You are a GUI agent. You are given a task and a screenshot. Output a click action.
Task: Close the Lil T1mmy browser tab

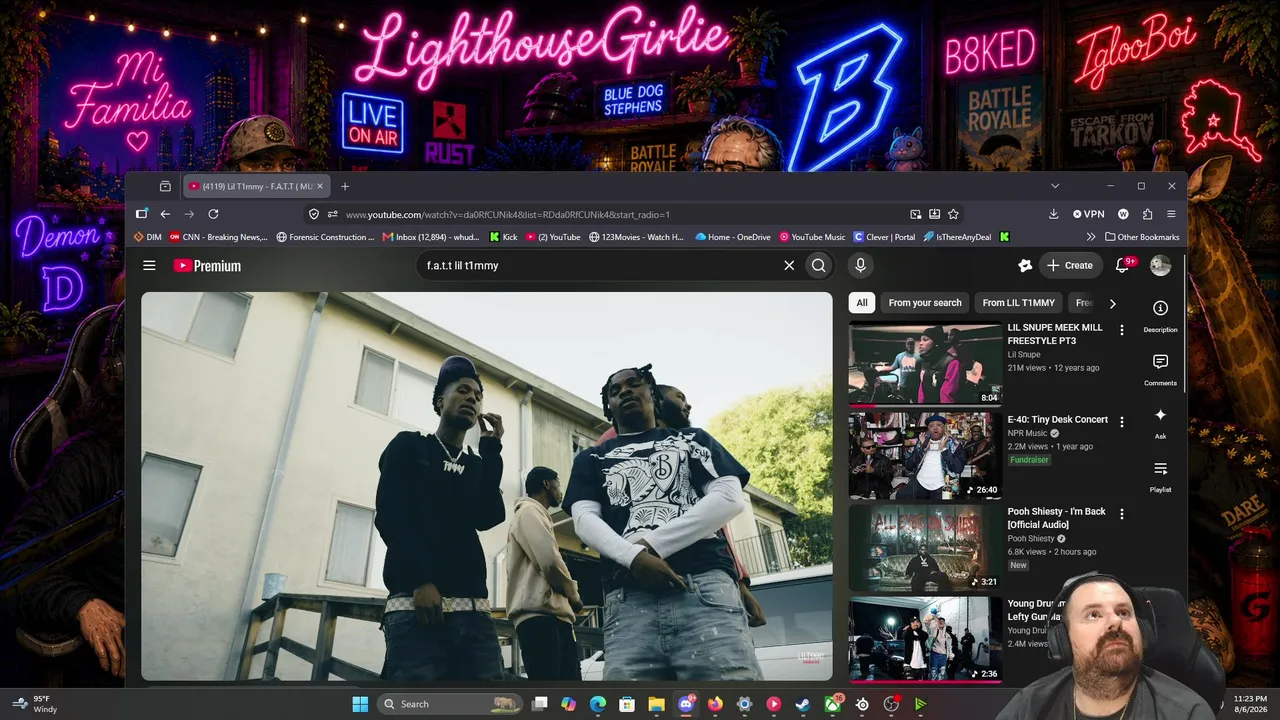[x=320, y=186]
